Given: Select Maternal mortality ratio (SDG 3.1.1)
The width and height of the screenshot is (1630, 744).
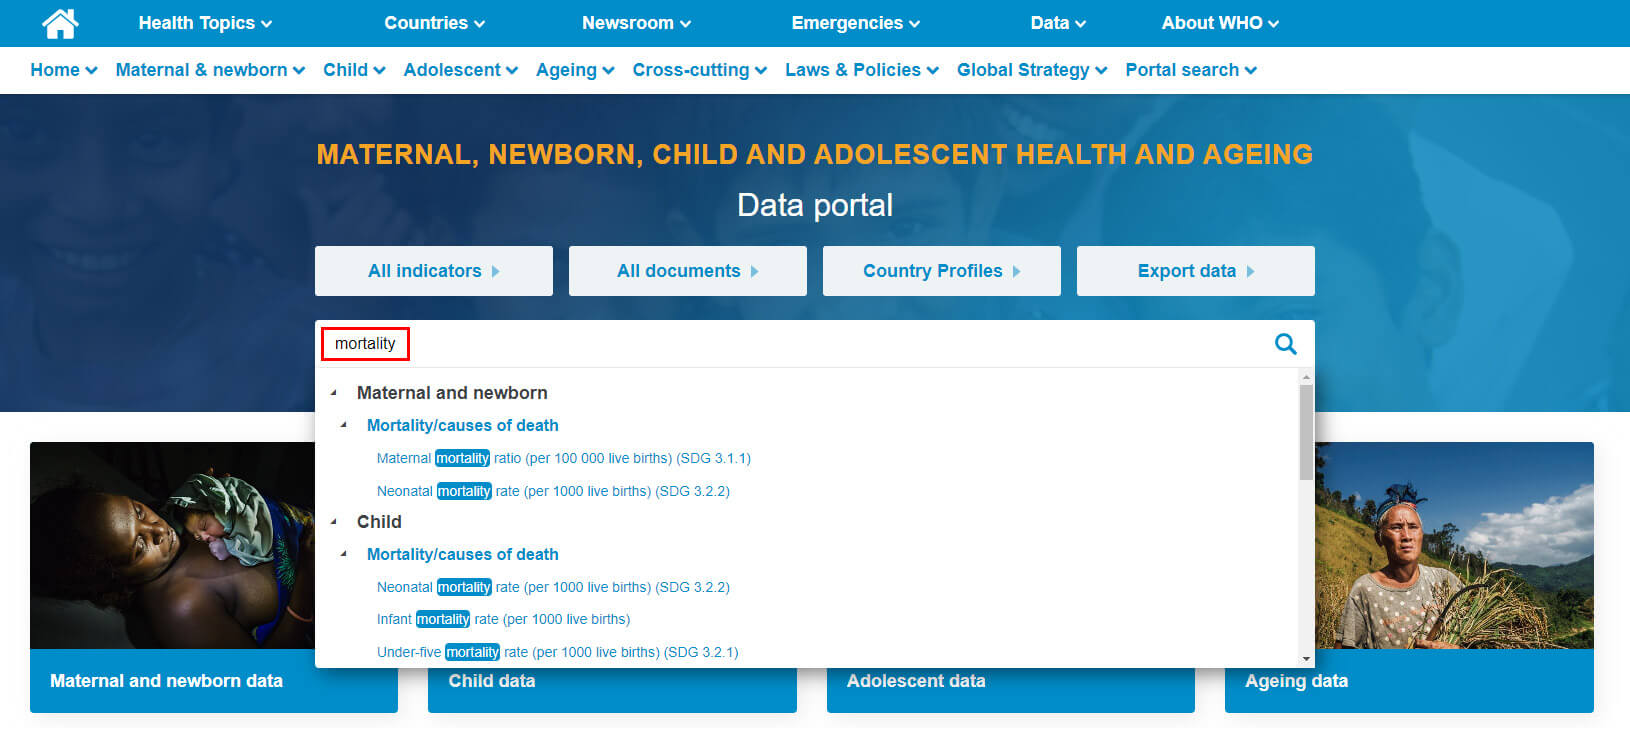Looking at the screenshot, I should [x=564, y=458].
